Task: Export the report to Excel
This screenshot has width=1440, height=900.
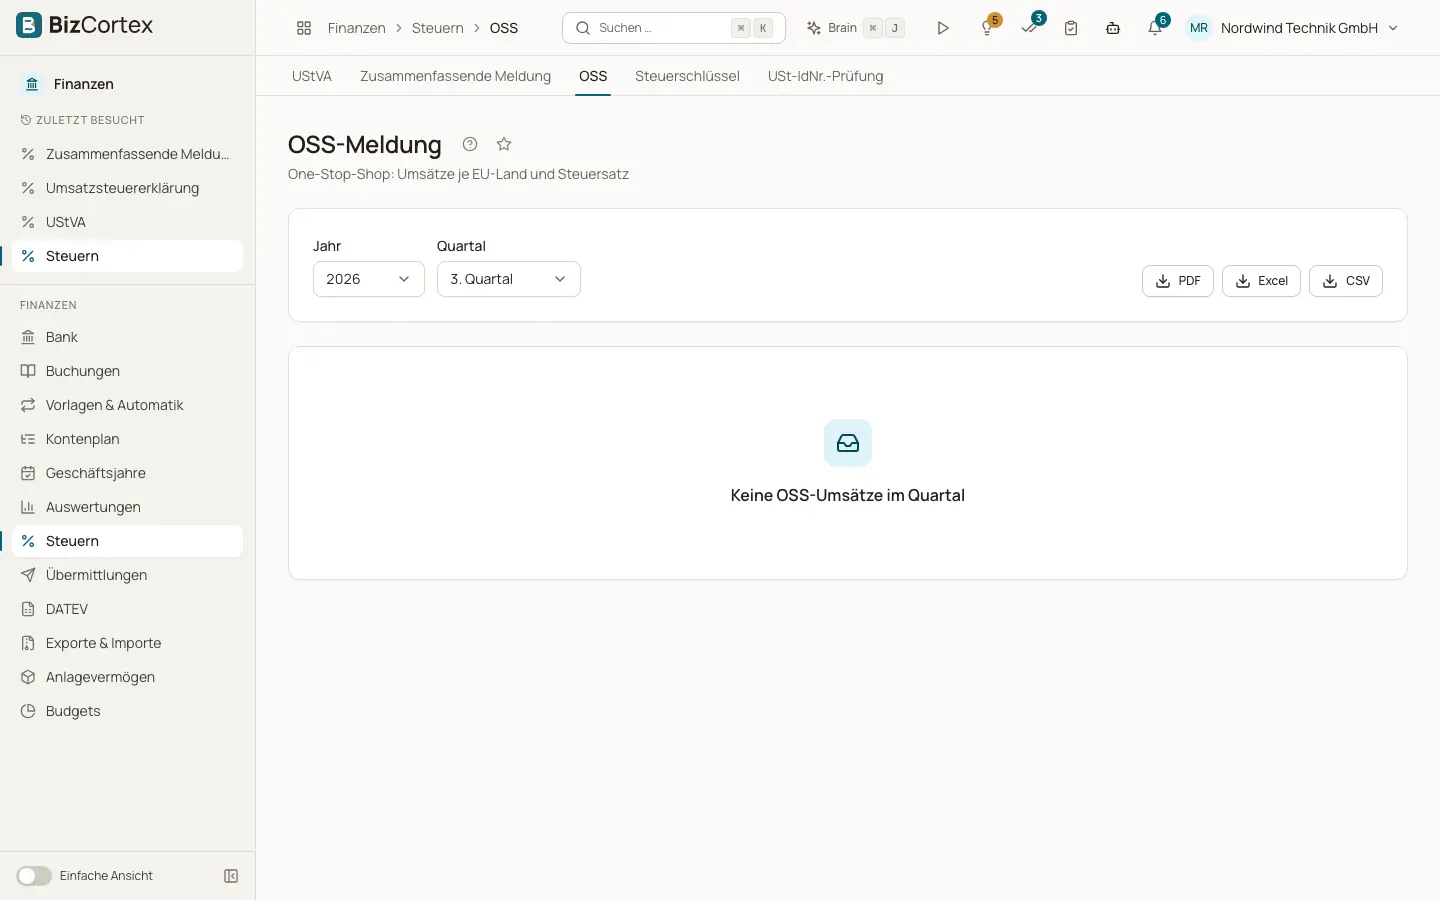Action: 1262,281
